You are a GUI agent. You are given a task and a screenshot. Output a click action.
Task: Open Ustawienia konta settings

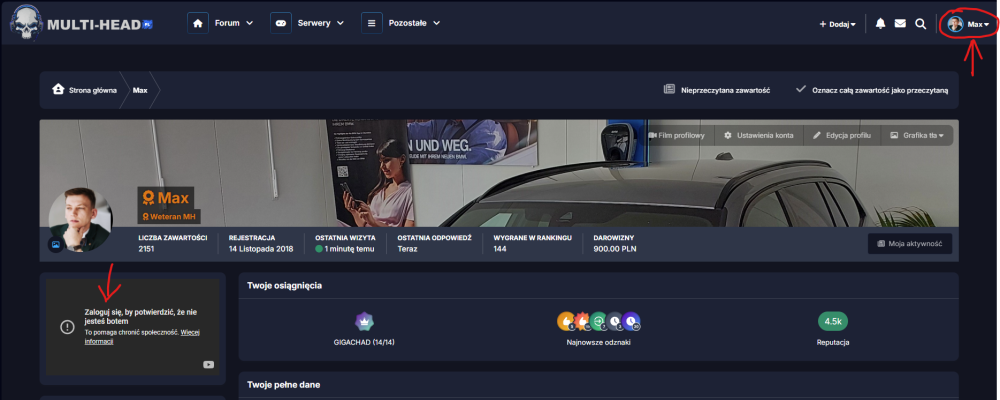759,135
